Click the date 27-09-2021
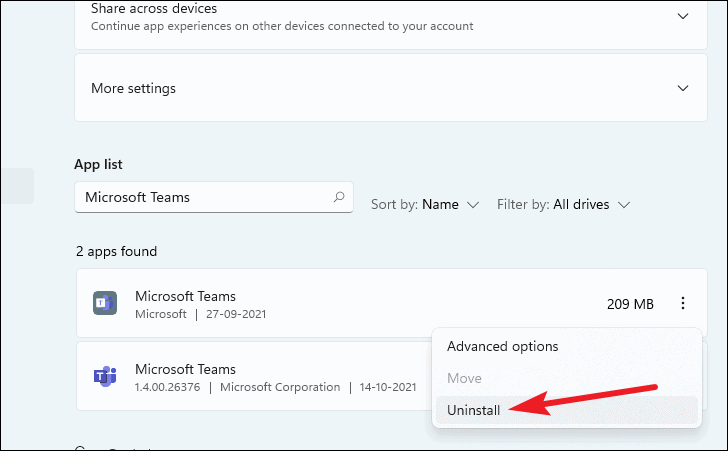 [236, 314]
